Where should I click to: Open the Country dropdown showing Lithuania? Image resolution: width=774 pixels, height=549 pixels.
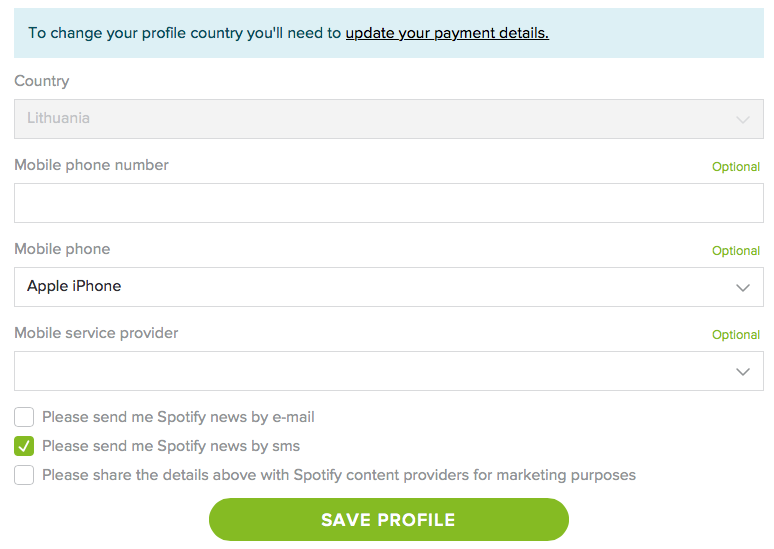[x=388, y=119]
